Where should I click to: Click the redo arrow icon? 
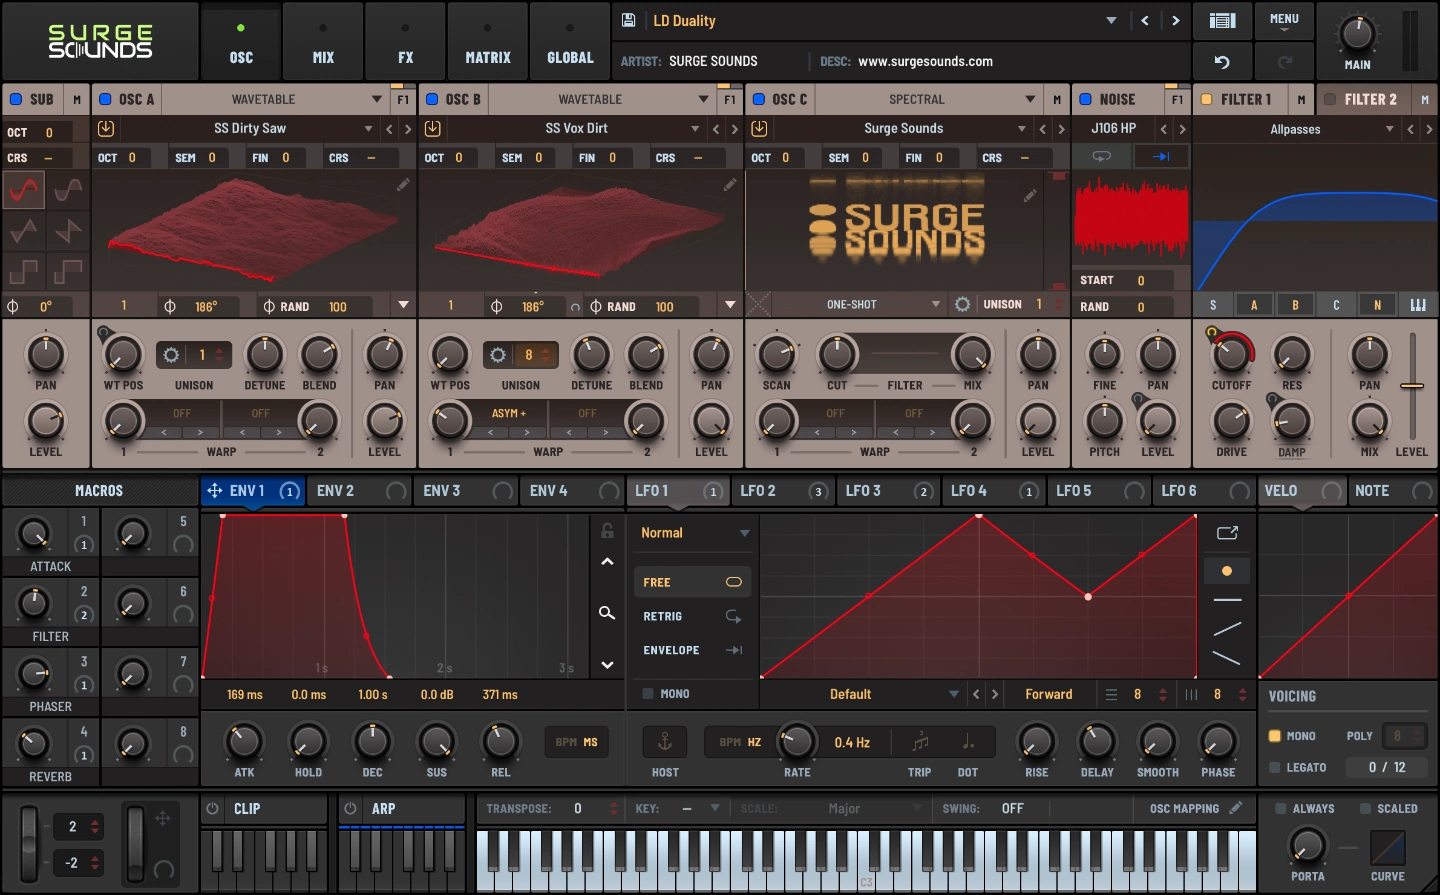pos(1285,62)
